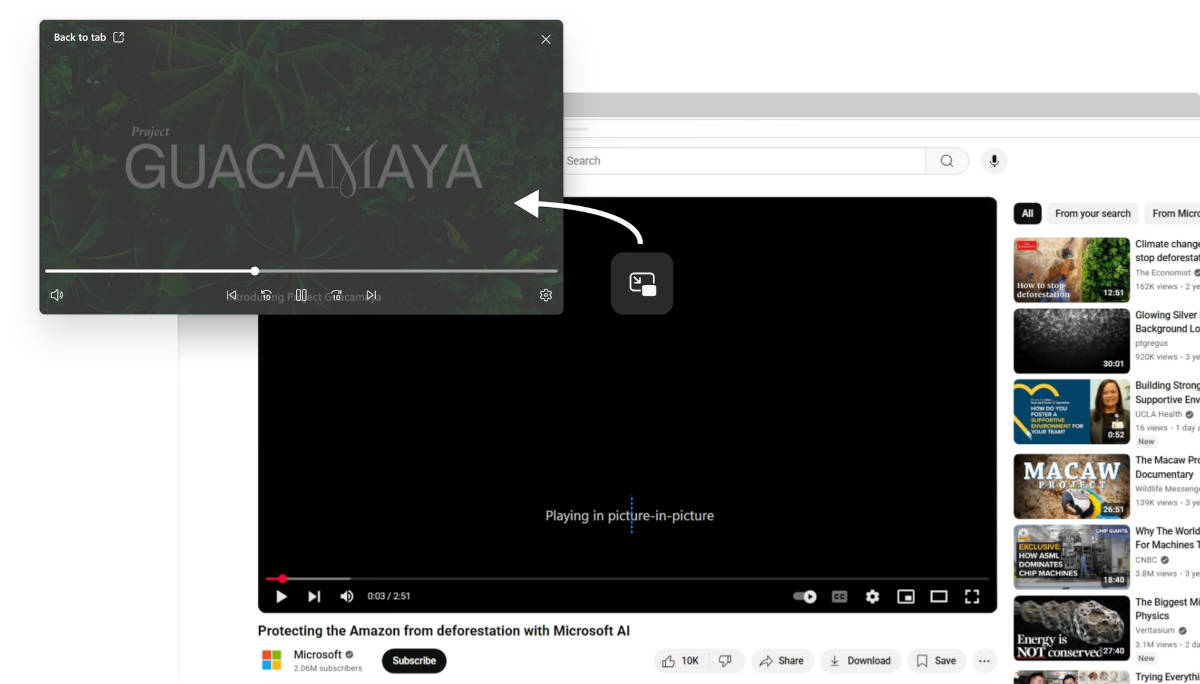
Task: Toggle closed captions CC
Action: (840, 596)
